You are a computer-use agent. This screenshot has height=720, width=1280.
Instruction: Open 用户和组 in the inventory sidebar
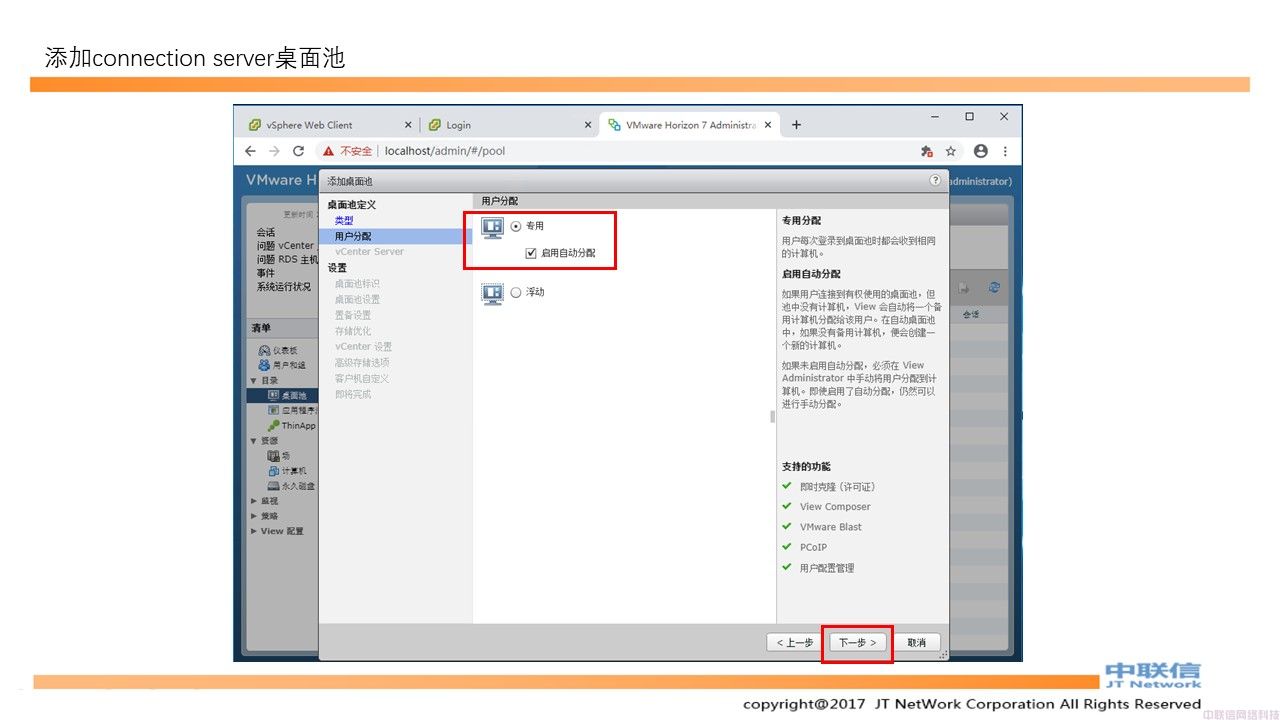click(x=289, y=365)
